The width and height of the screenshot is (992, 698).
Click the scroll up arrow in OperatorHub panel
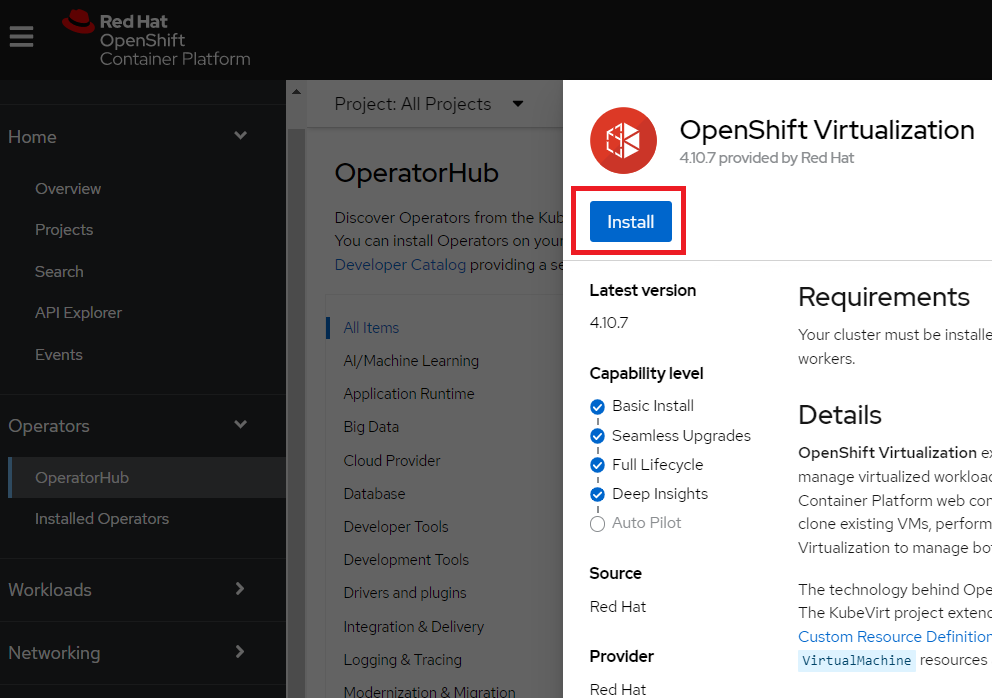(296, 92)
